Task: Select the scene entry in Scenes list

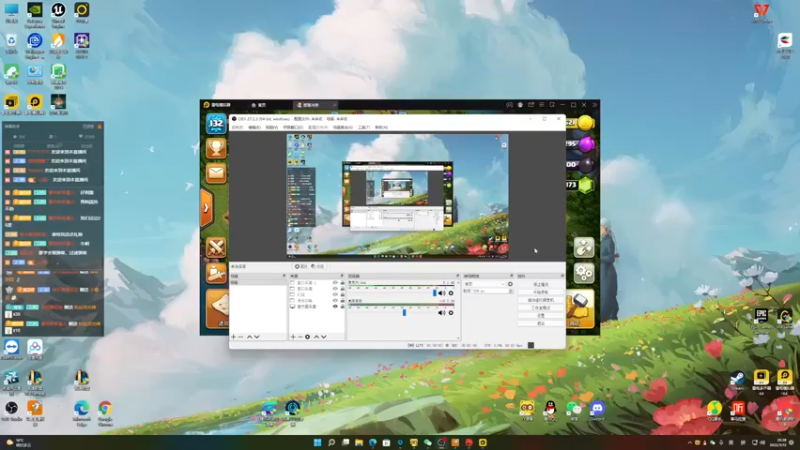Action: tap(258, 282)
